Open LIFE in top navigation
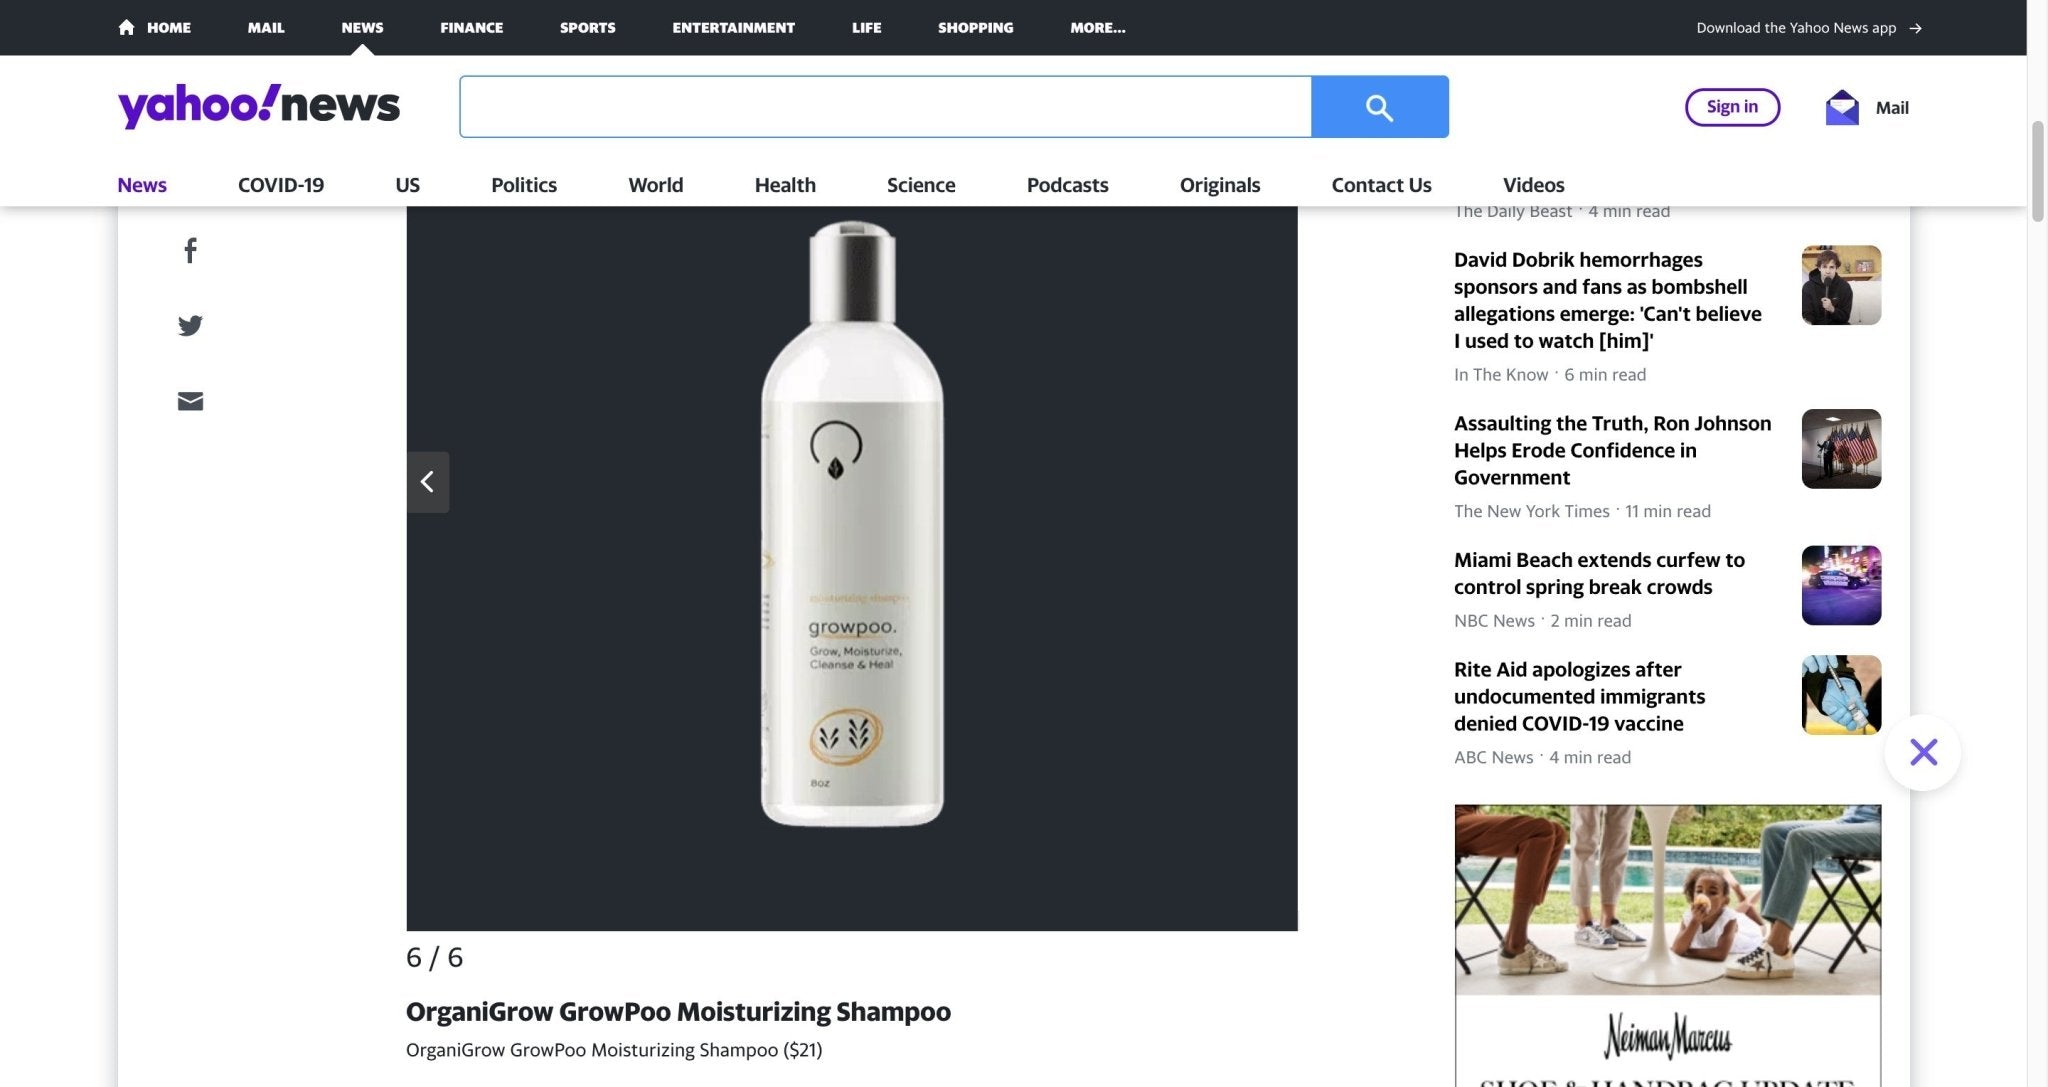The width and height of the screenshot is (2048, 1087). [x=866, y=28]
